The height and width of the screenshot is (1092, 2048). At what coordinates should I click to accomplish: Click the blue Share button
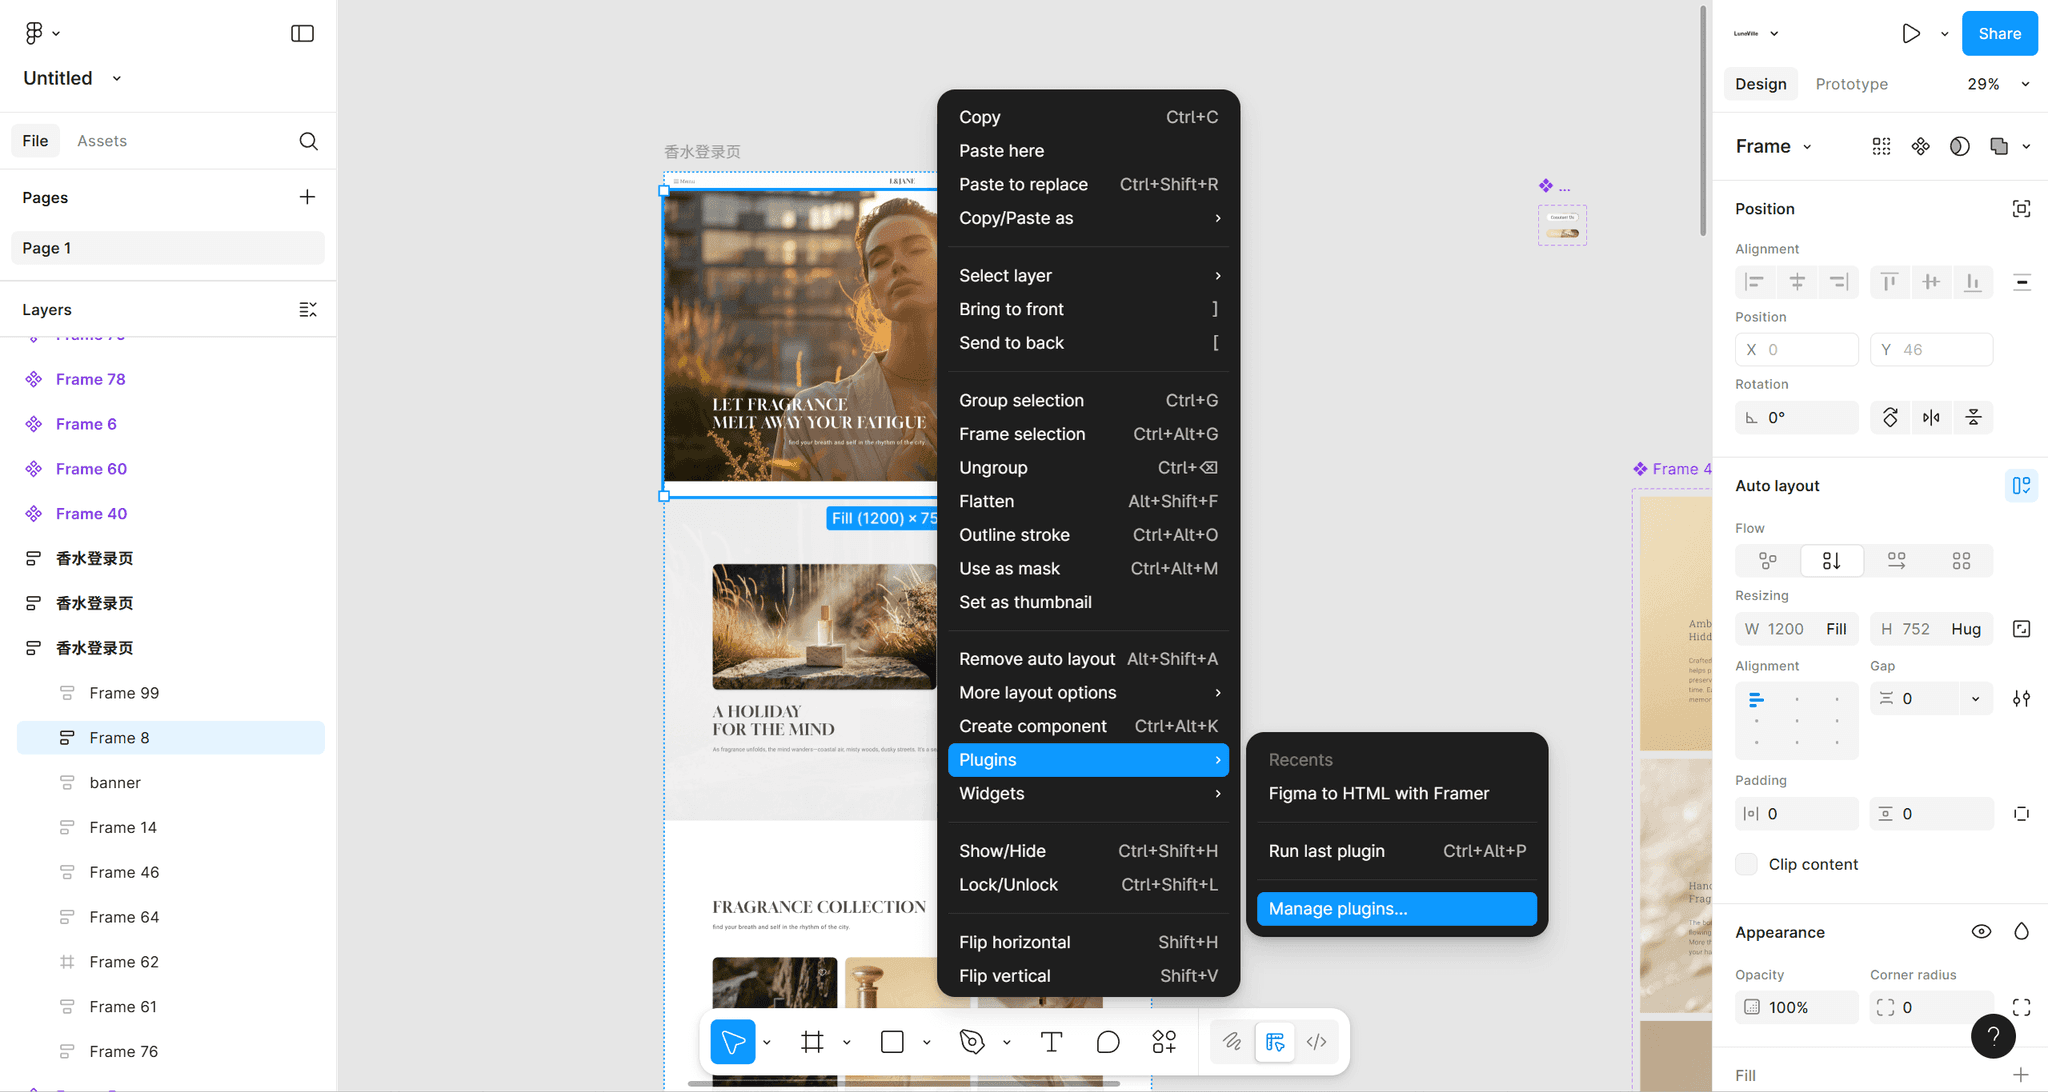[x=1999, y=34]
